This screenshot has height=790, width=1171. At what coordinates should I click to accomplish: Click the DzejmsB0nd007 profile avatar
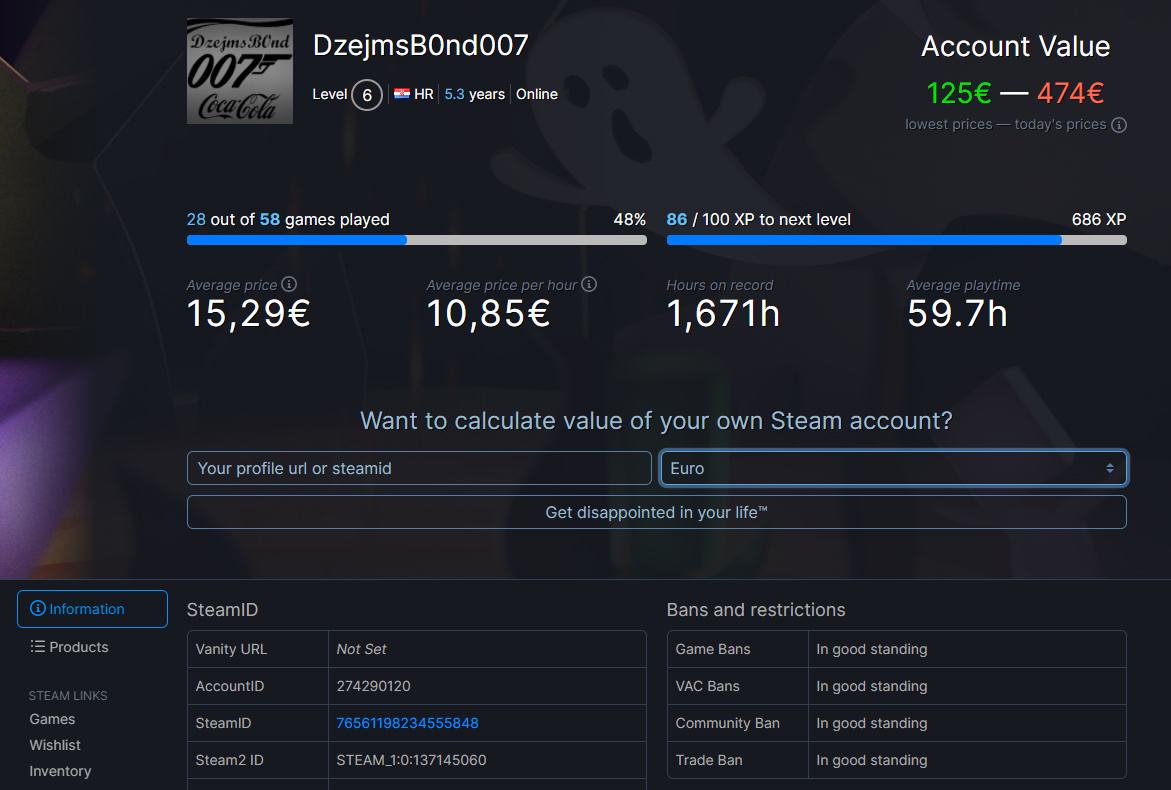239,70
